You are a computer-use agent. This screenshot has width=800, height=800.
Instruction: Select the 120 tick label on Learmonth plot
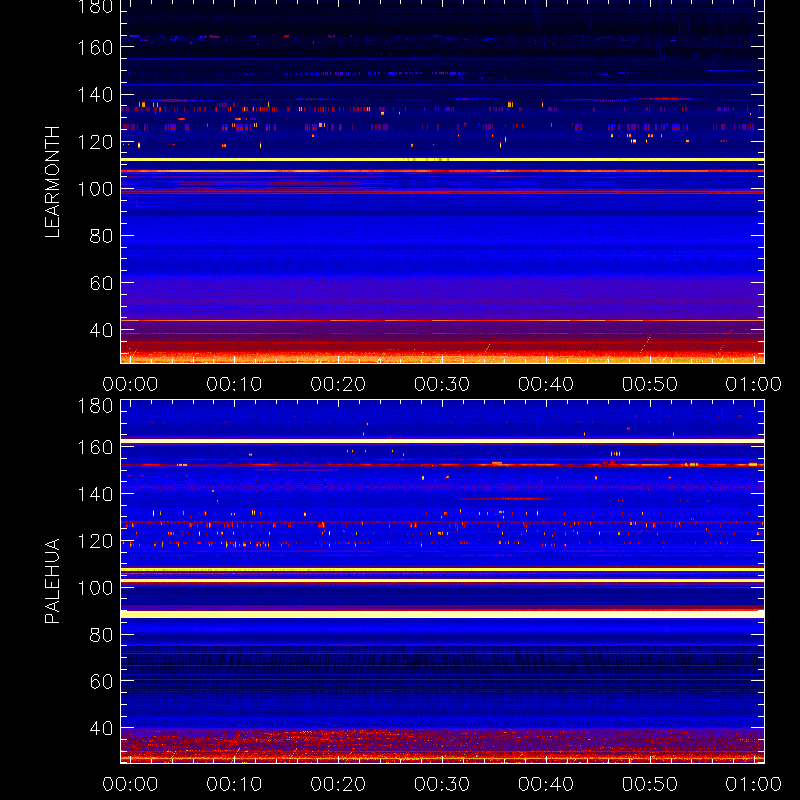[95, 142]
